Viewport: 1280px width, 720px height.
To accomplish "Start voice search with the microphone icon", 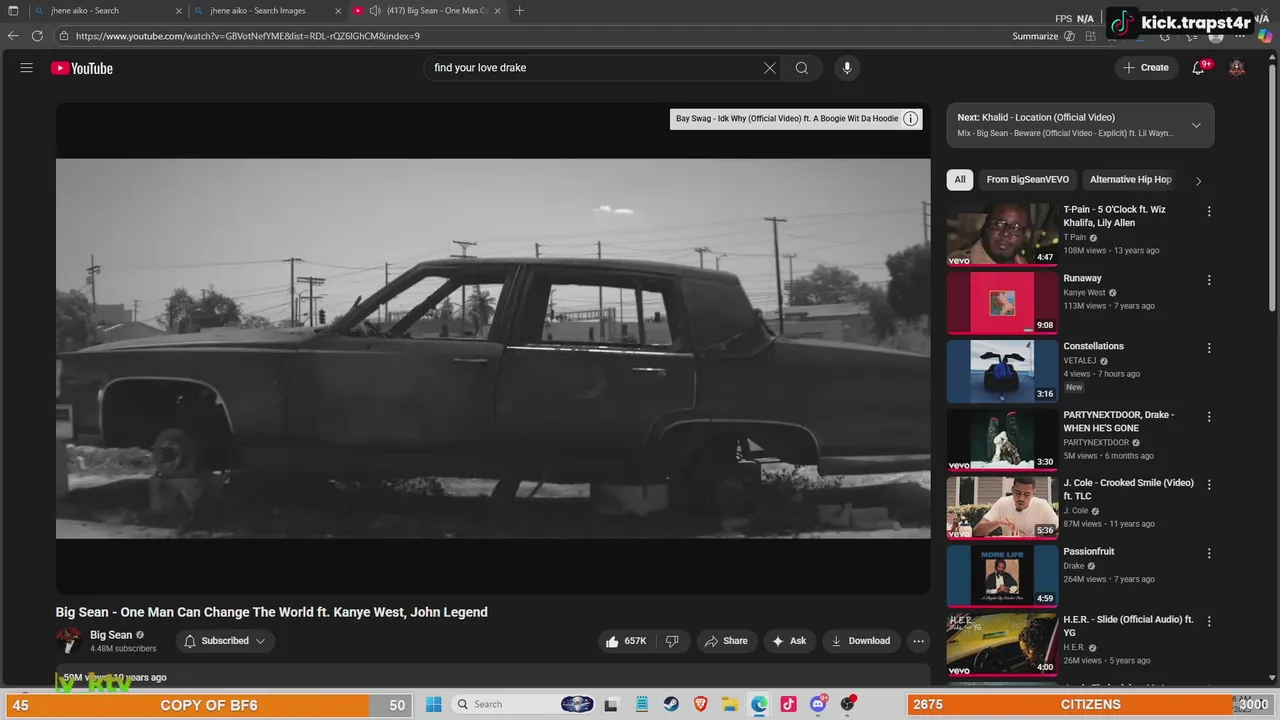I will 847,68.
